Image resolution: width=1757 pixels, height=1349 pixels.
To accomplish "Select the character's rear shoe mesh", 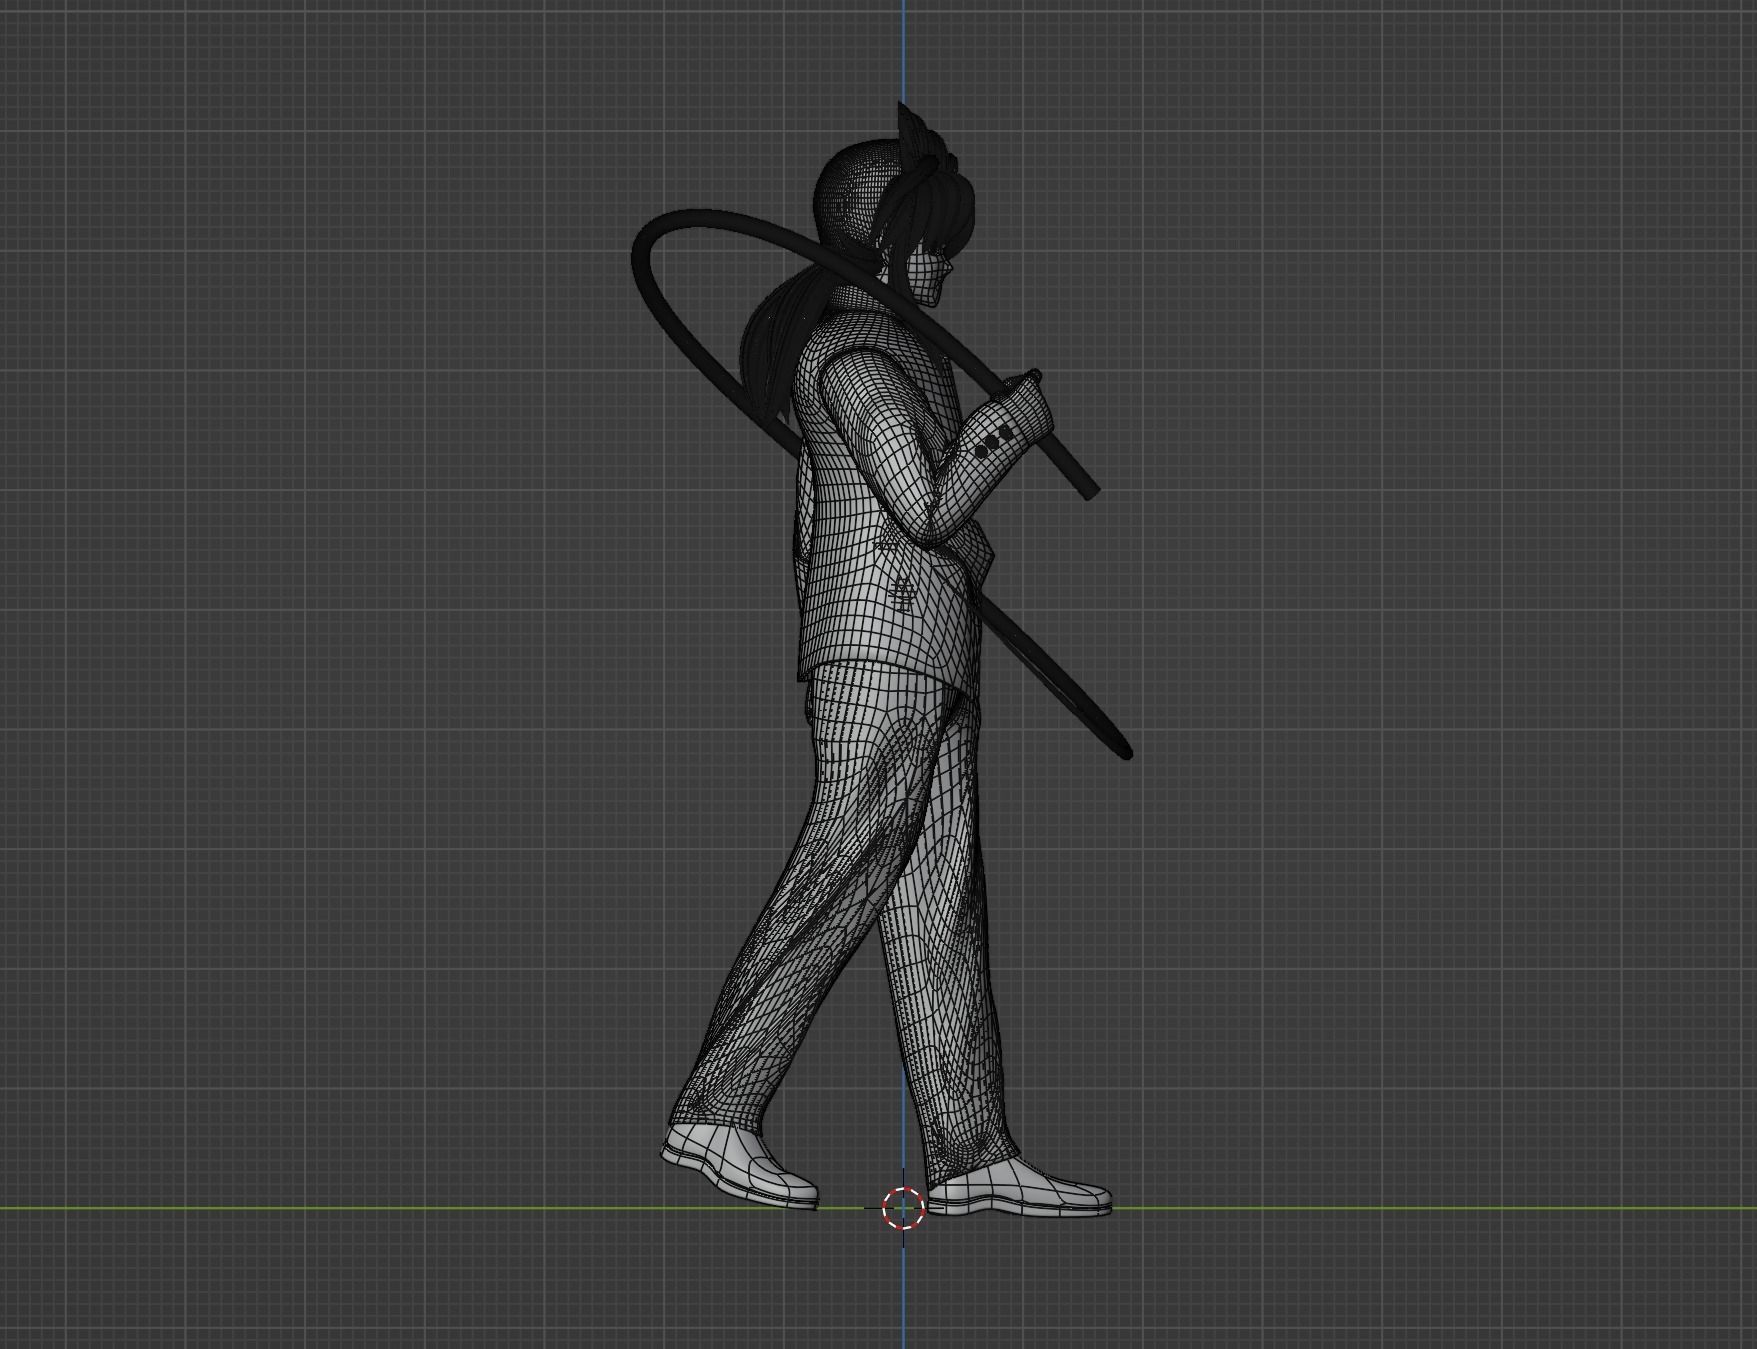I will [x=739, y=1166].
